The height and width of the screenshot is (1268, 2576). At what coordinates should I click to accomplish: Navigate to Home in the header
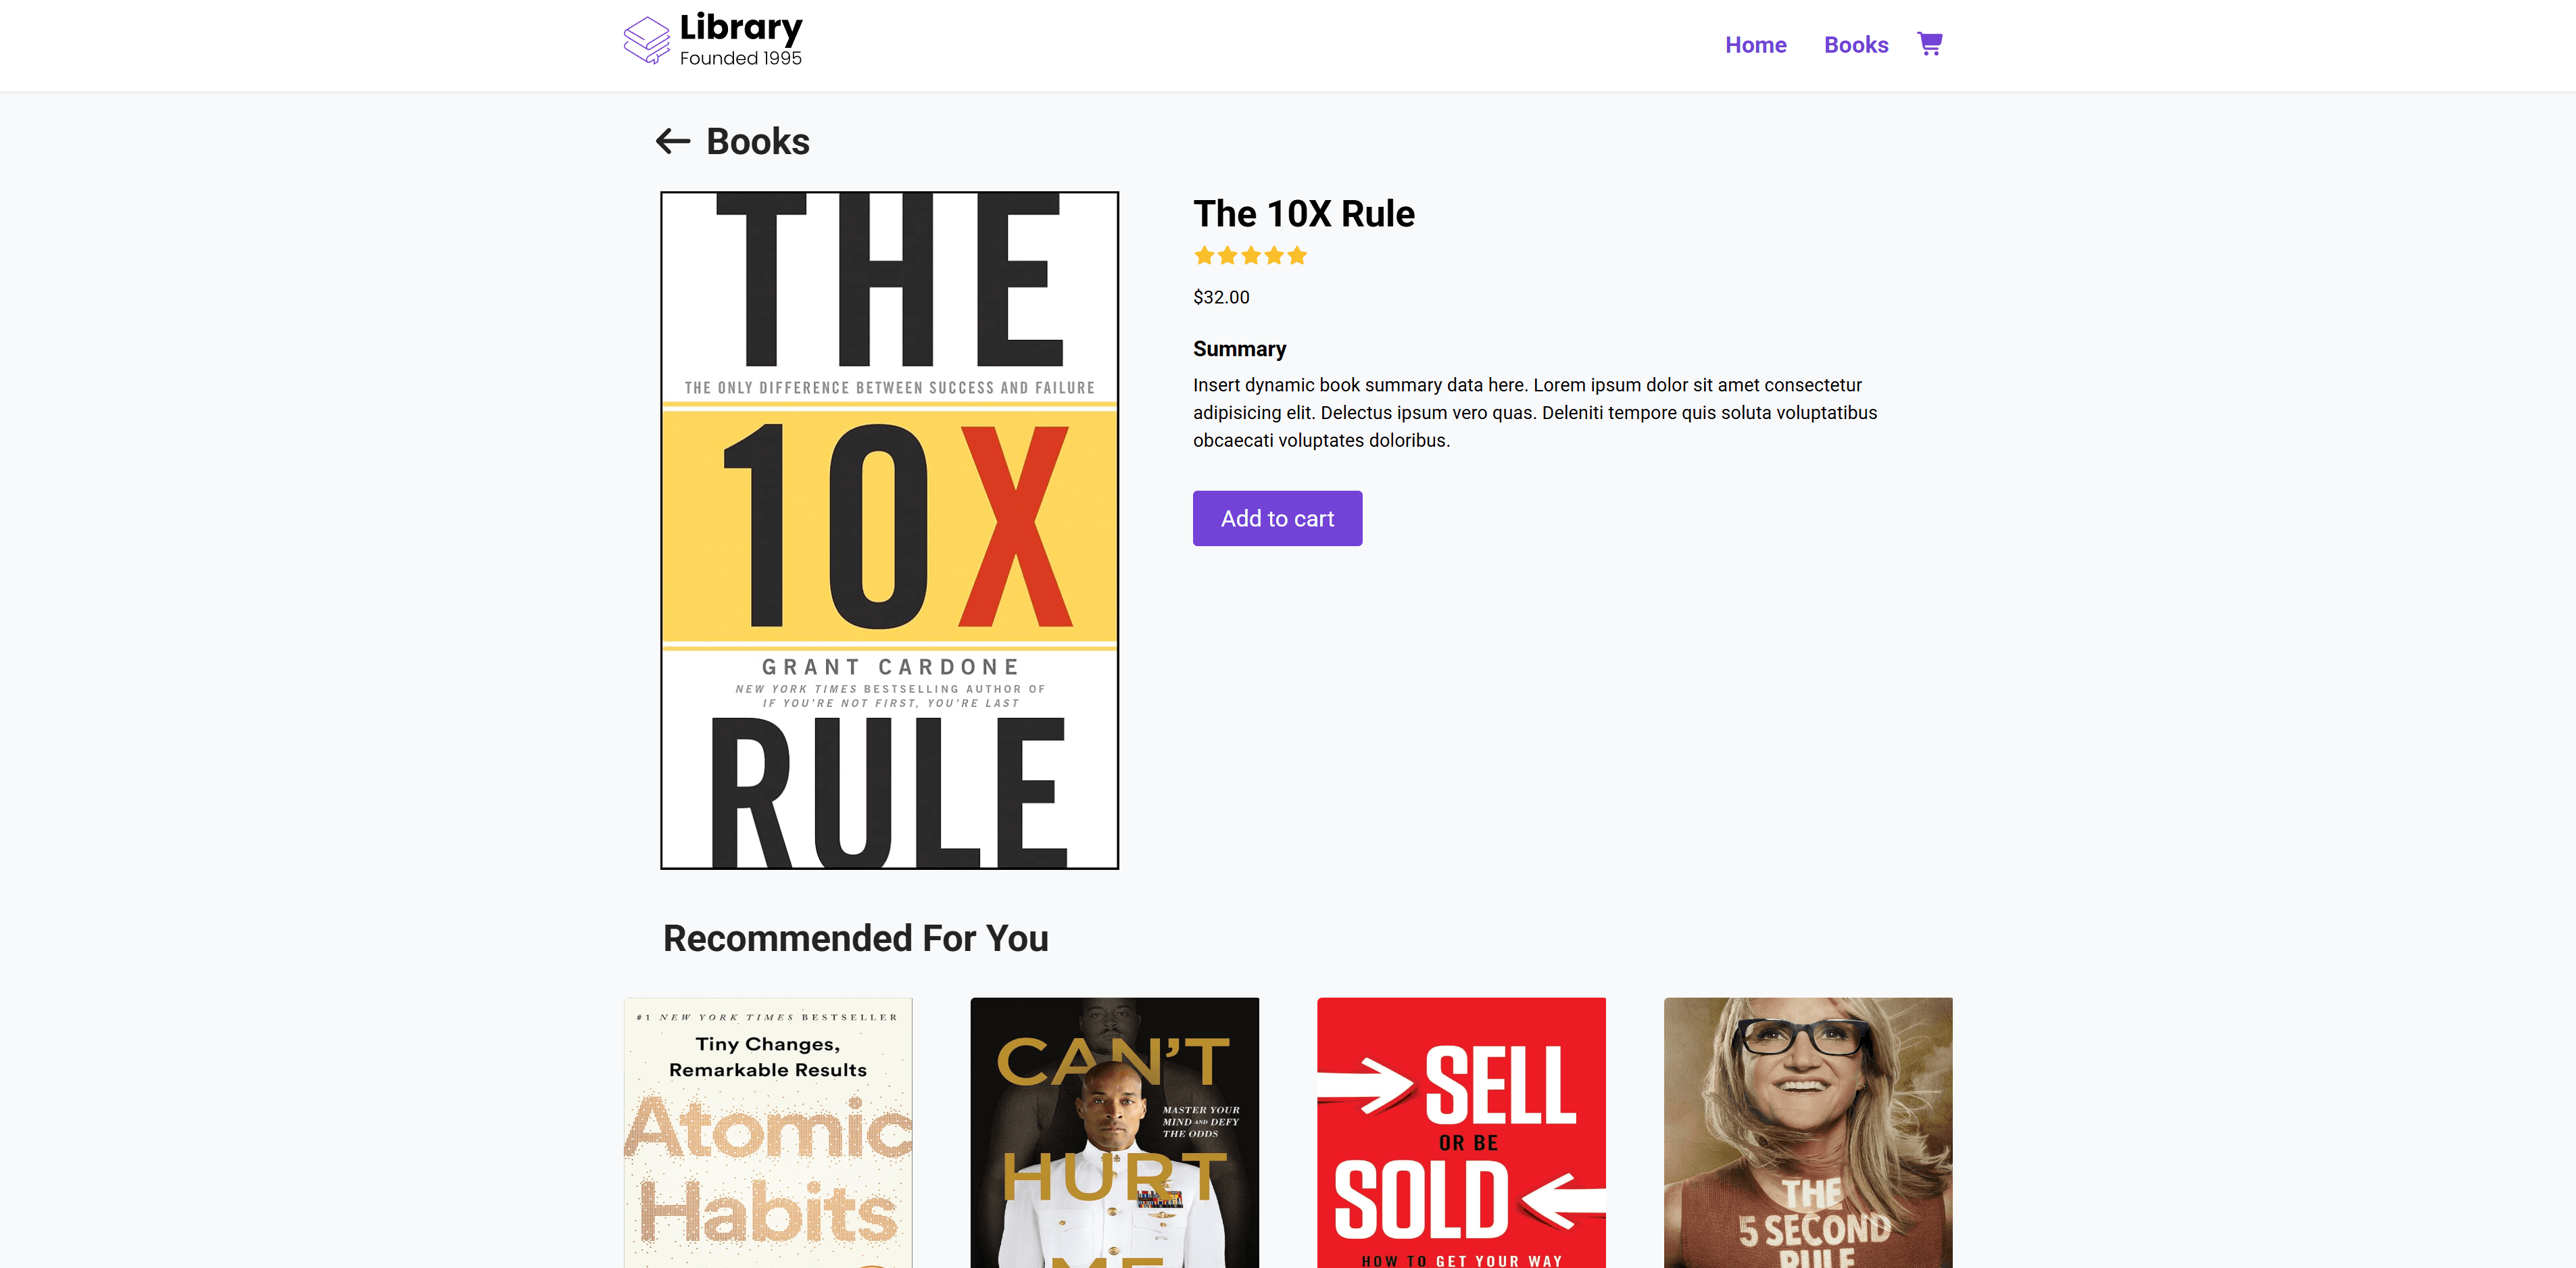click(1755, 45)
